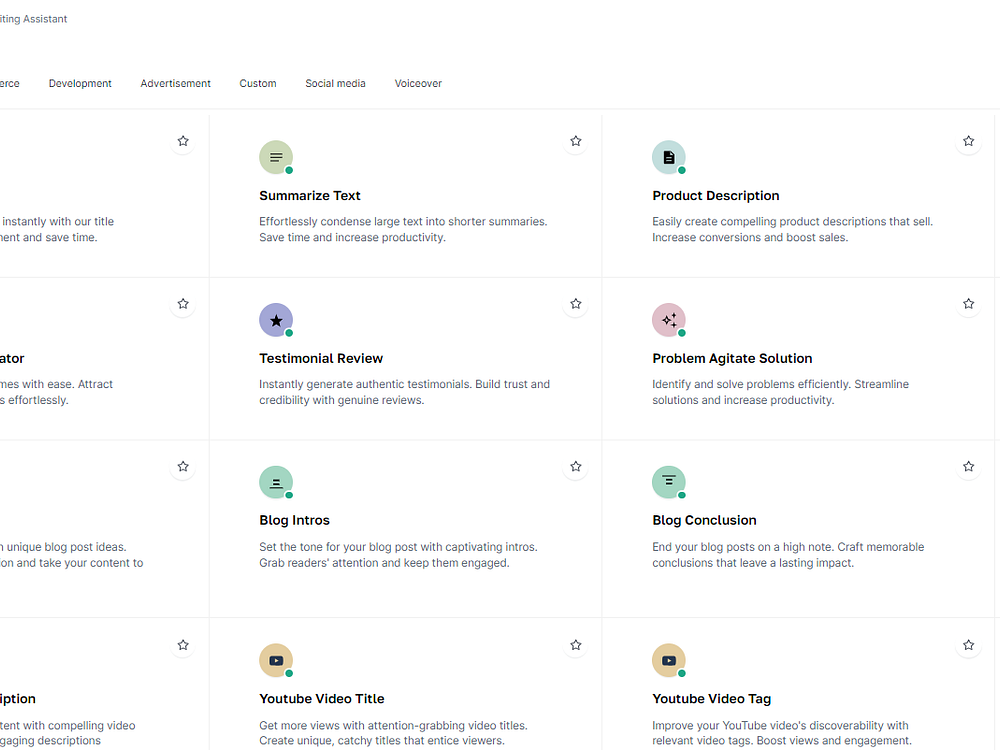Add Blog Intros to favorites
This screenshot has height=750, width=1000.
576,466
